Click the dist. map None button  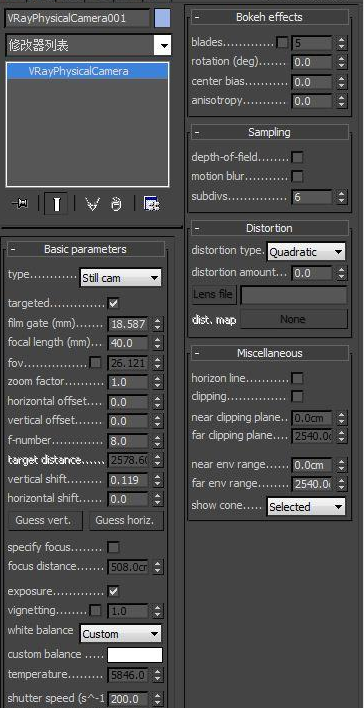[x=294, y=319]
